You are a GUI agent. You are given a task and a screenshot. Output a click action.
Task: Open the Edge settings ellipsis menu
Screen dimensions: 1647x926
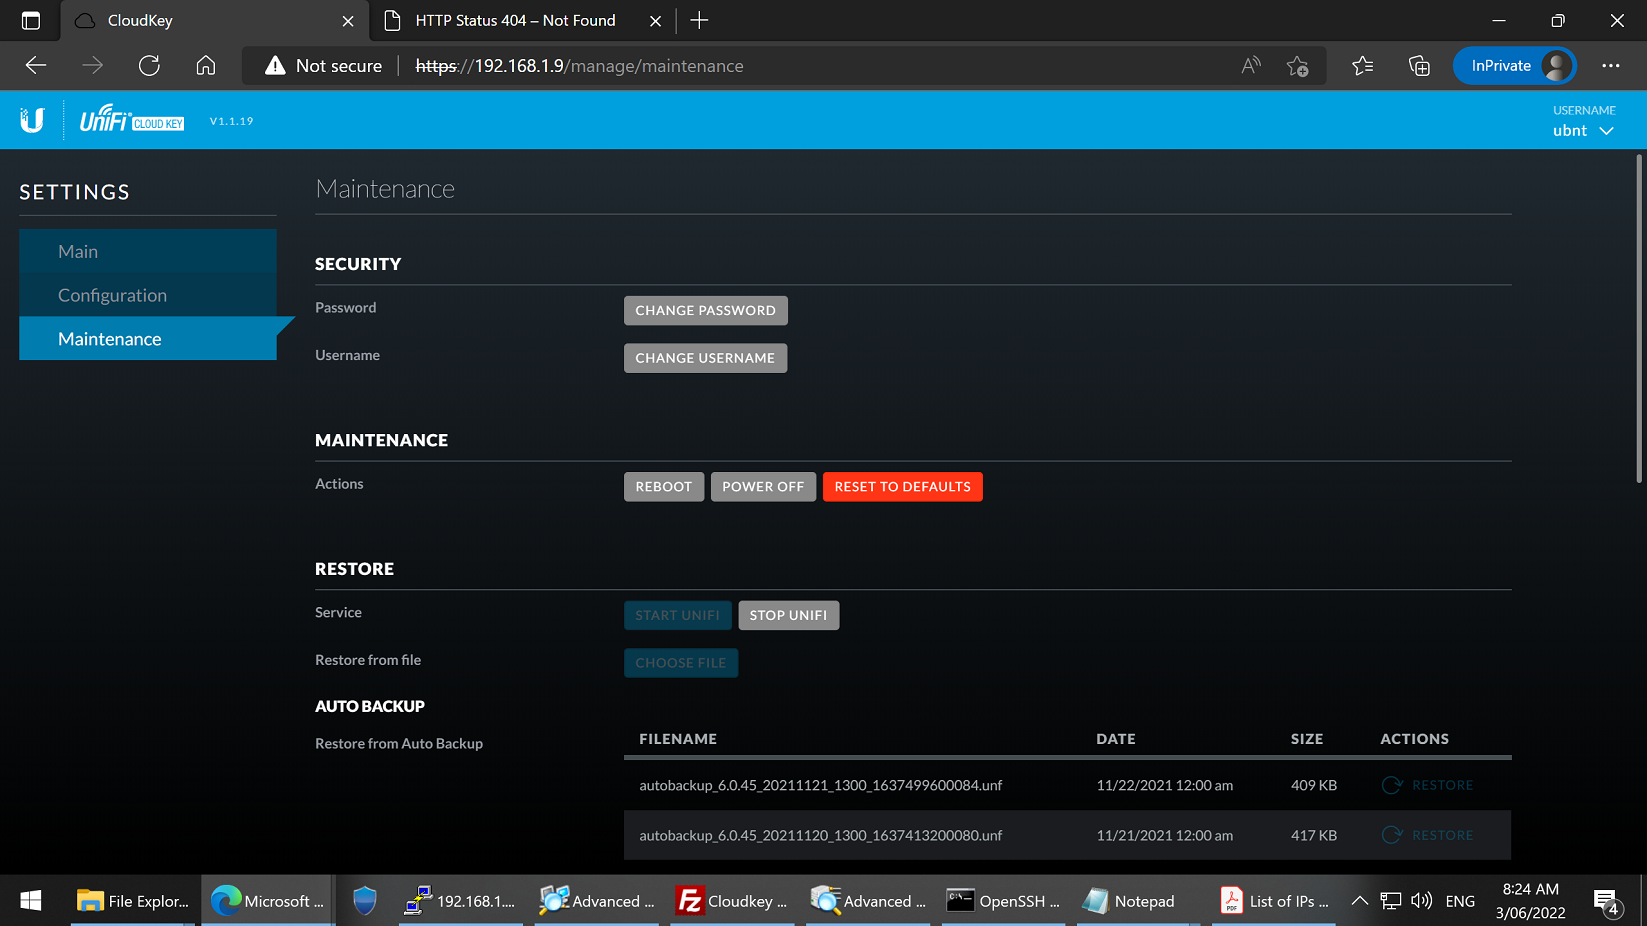coord(1610,66)
